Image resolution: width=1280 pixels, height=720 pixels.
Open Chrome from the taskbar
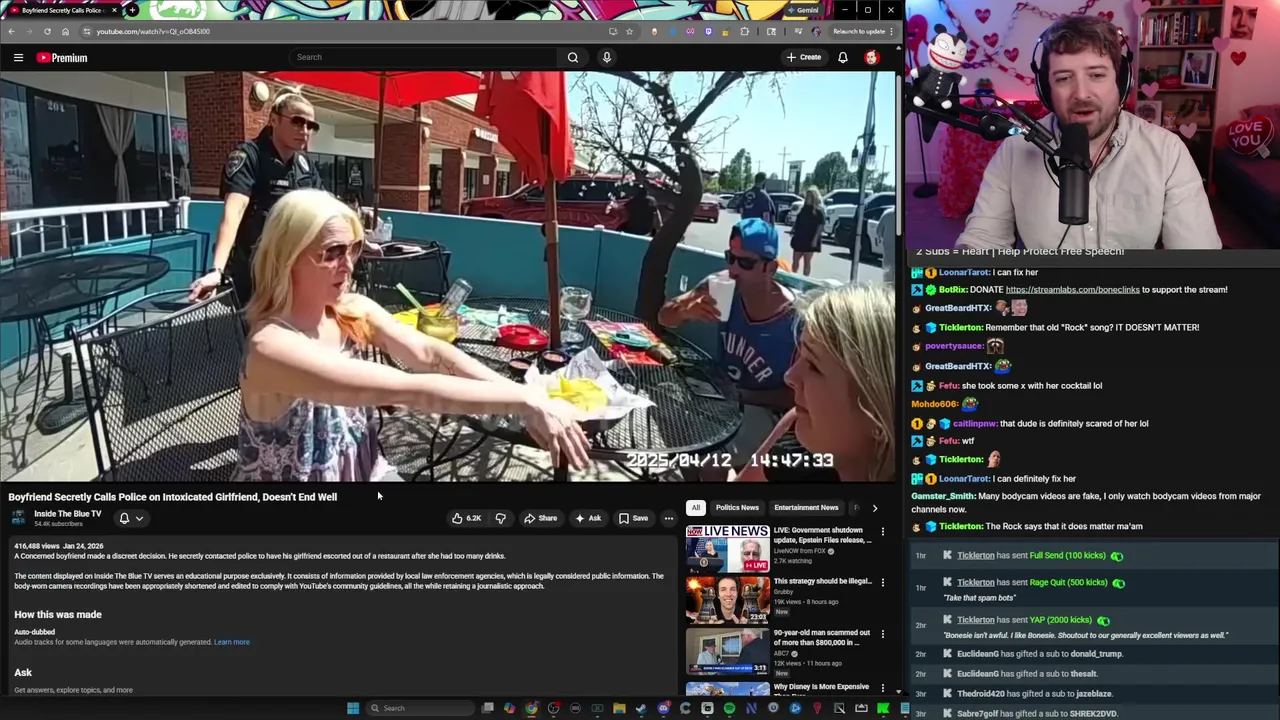pos(531,708)
